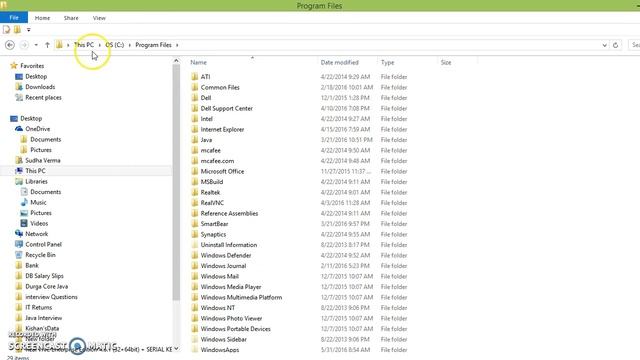Open the File ribbon tab
This screenshot has height=360, width=640.
(x=14, y=18)
